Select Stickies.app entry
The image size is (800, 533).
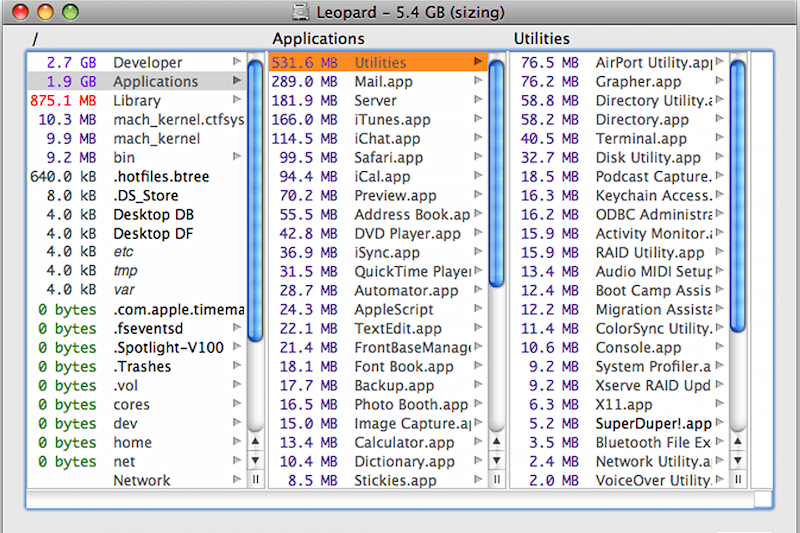378,480
